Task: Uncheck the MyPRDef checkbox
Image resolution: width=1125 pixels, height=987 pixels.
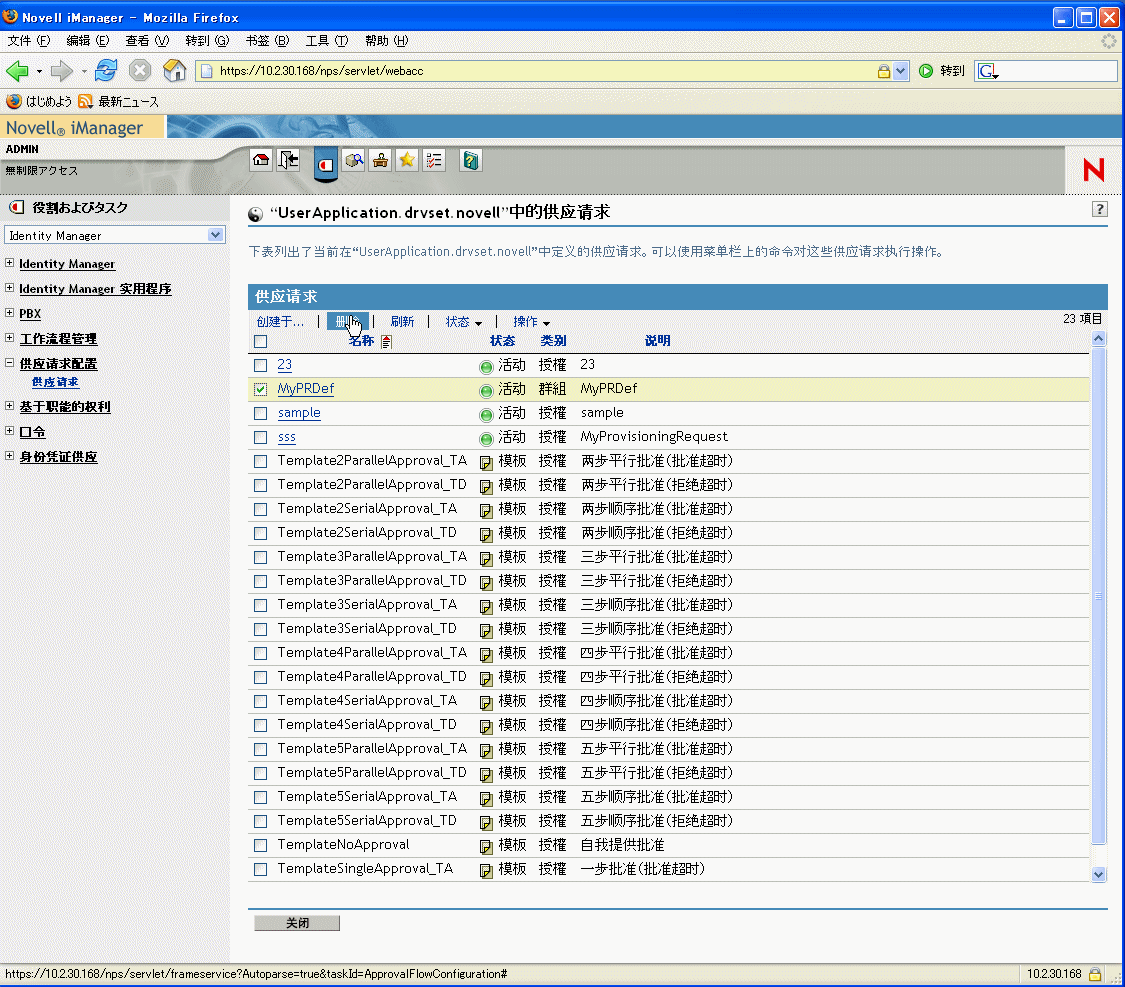Action: [260, 389]
